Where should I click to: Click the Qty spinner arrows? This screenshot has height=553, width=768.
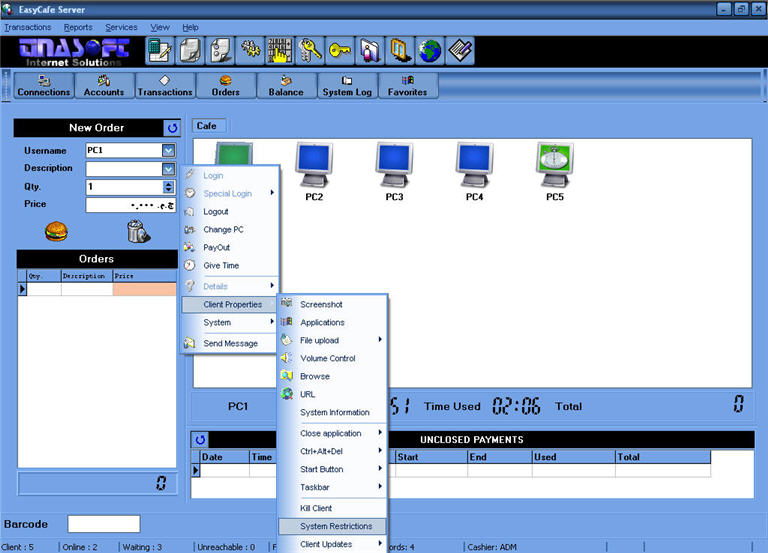coord(168,187)
